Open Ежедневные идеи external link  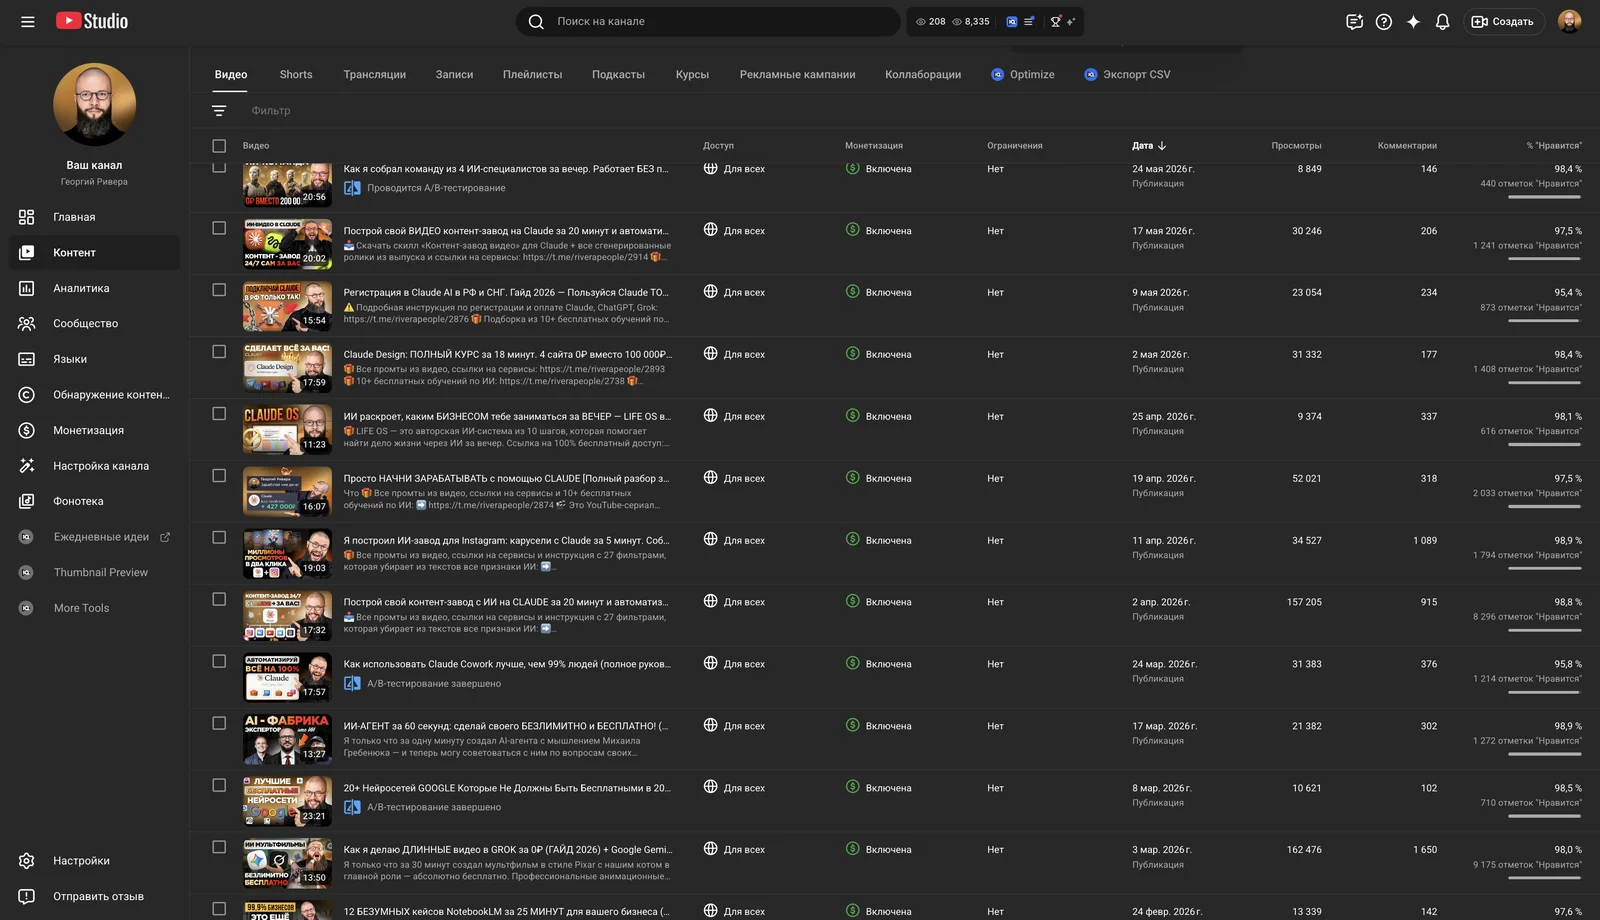tap(165, 537)
